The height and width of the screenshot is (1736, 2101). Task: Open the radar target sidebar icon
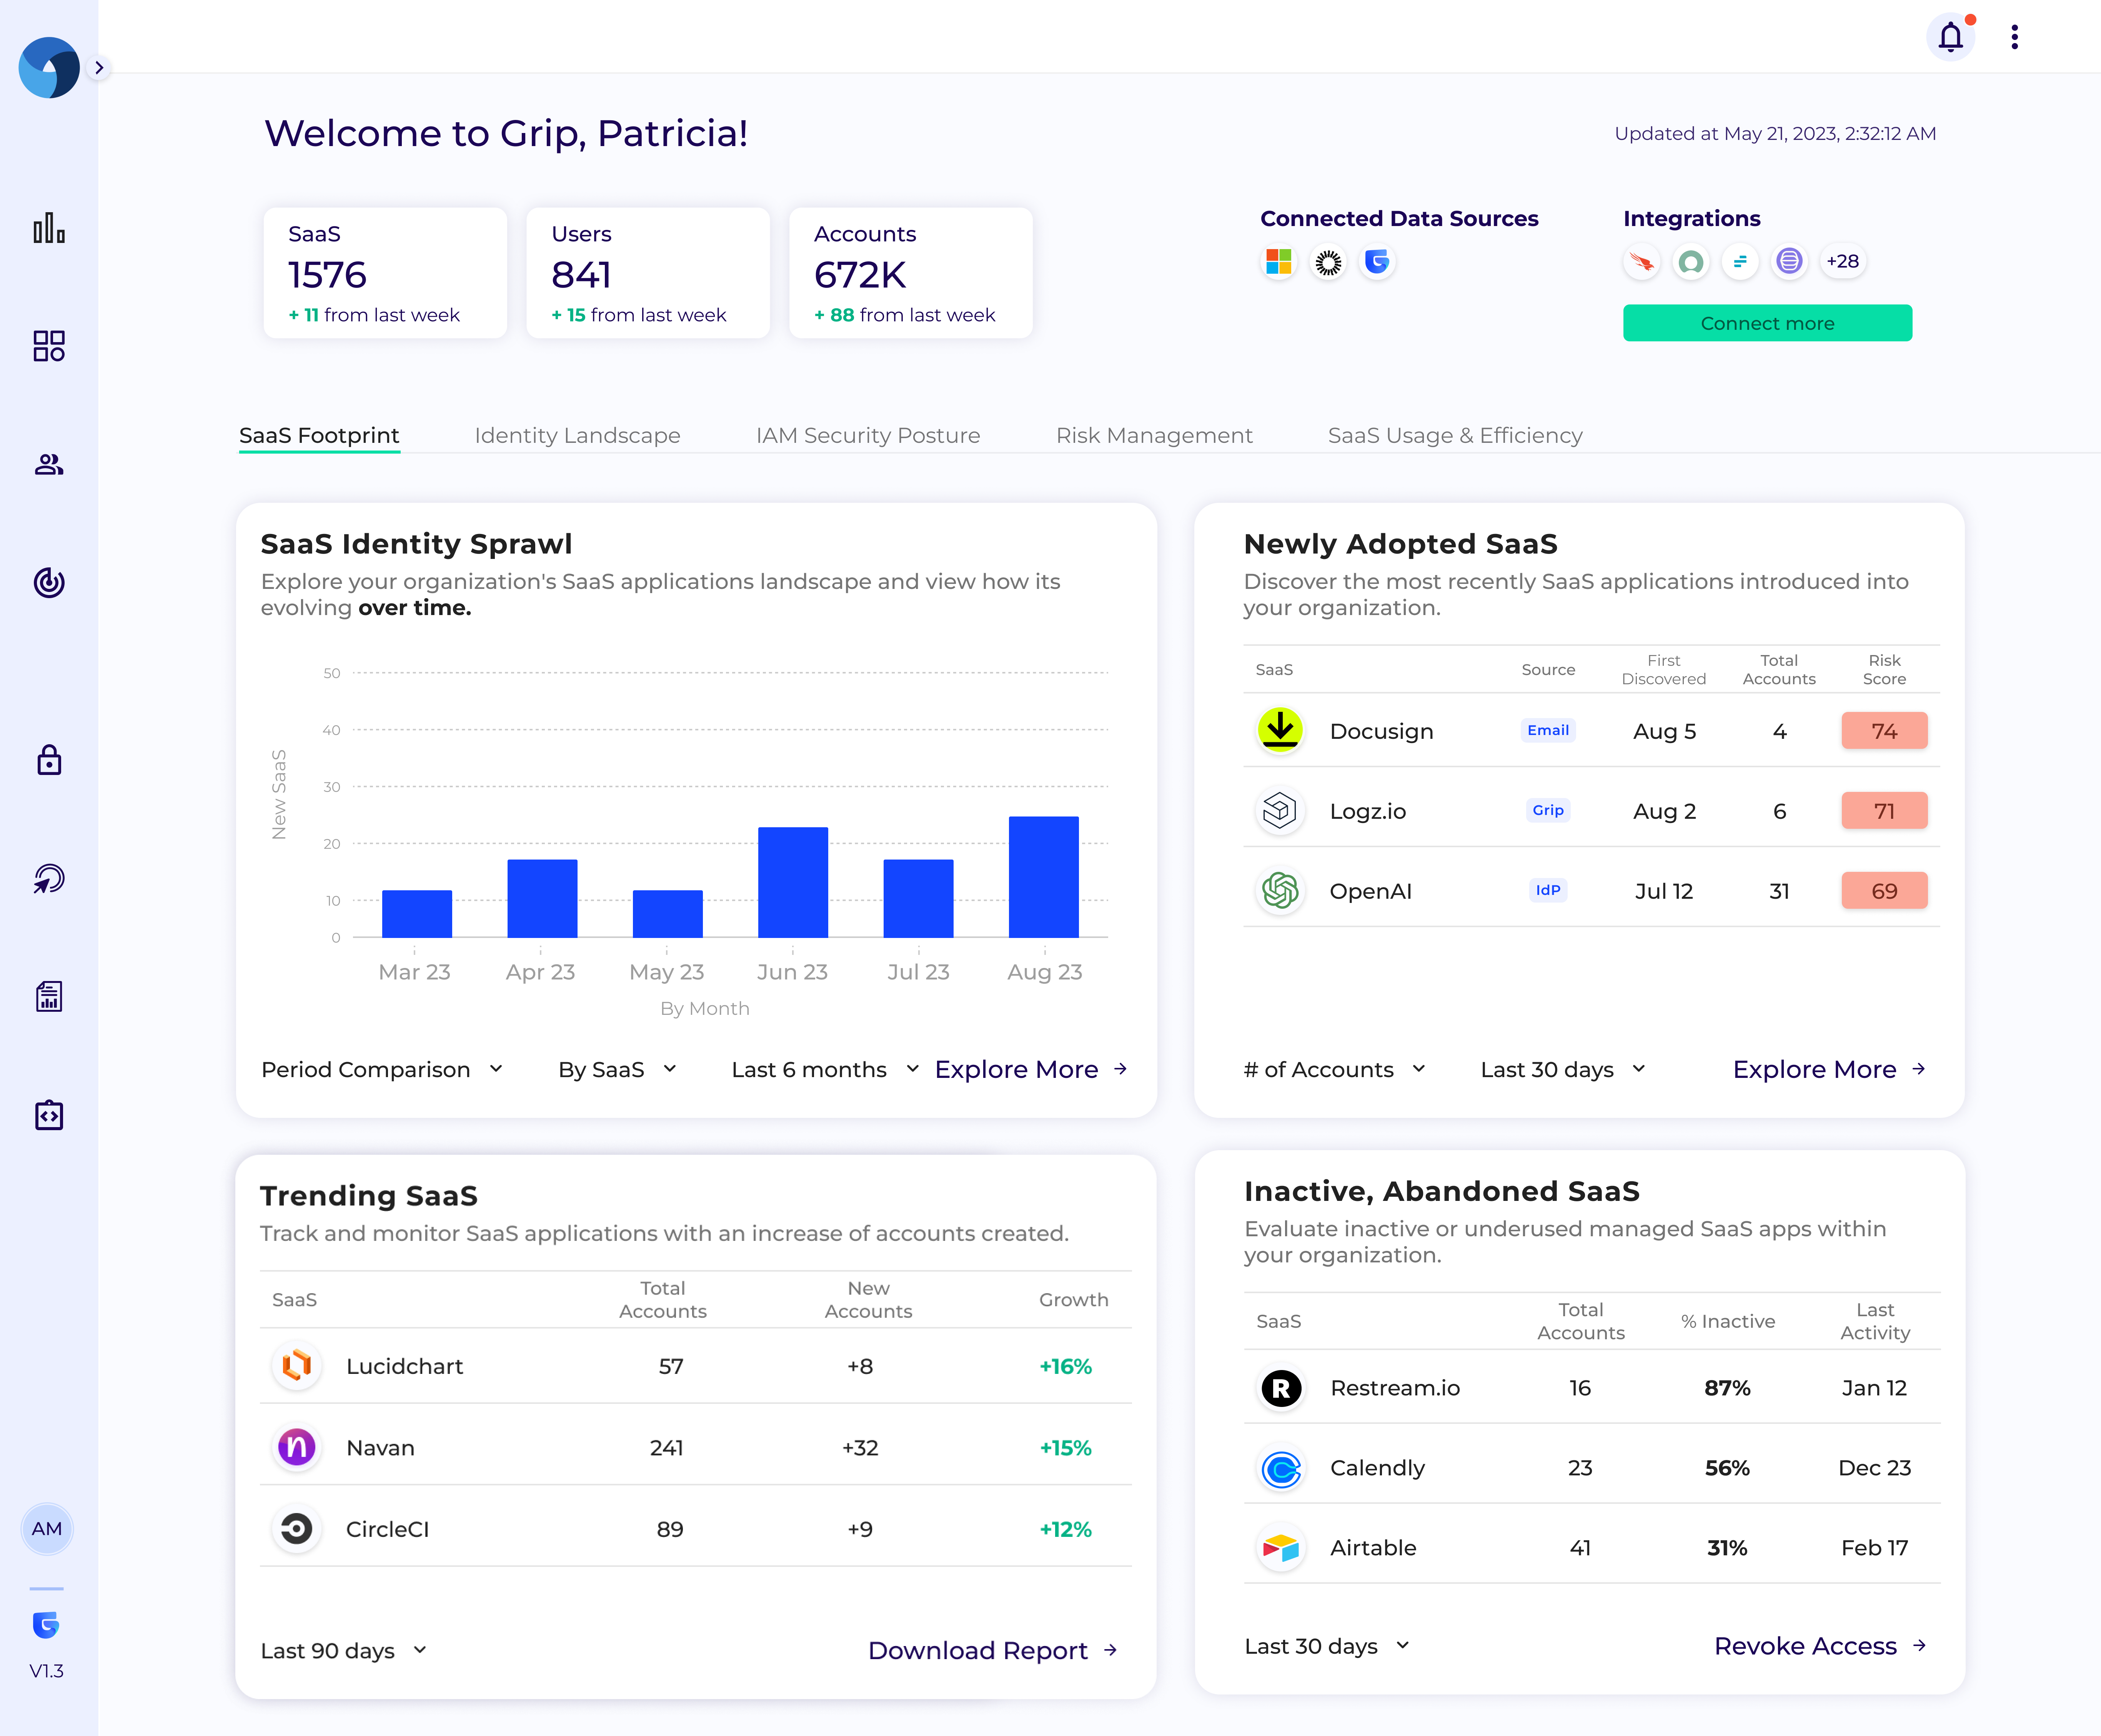point(49,582)
